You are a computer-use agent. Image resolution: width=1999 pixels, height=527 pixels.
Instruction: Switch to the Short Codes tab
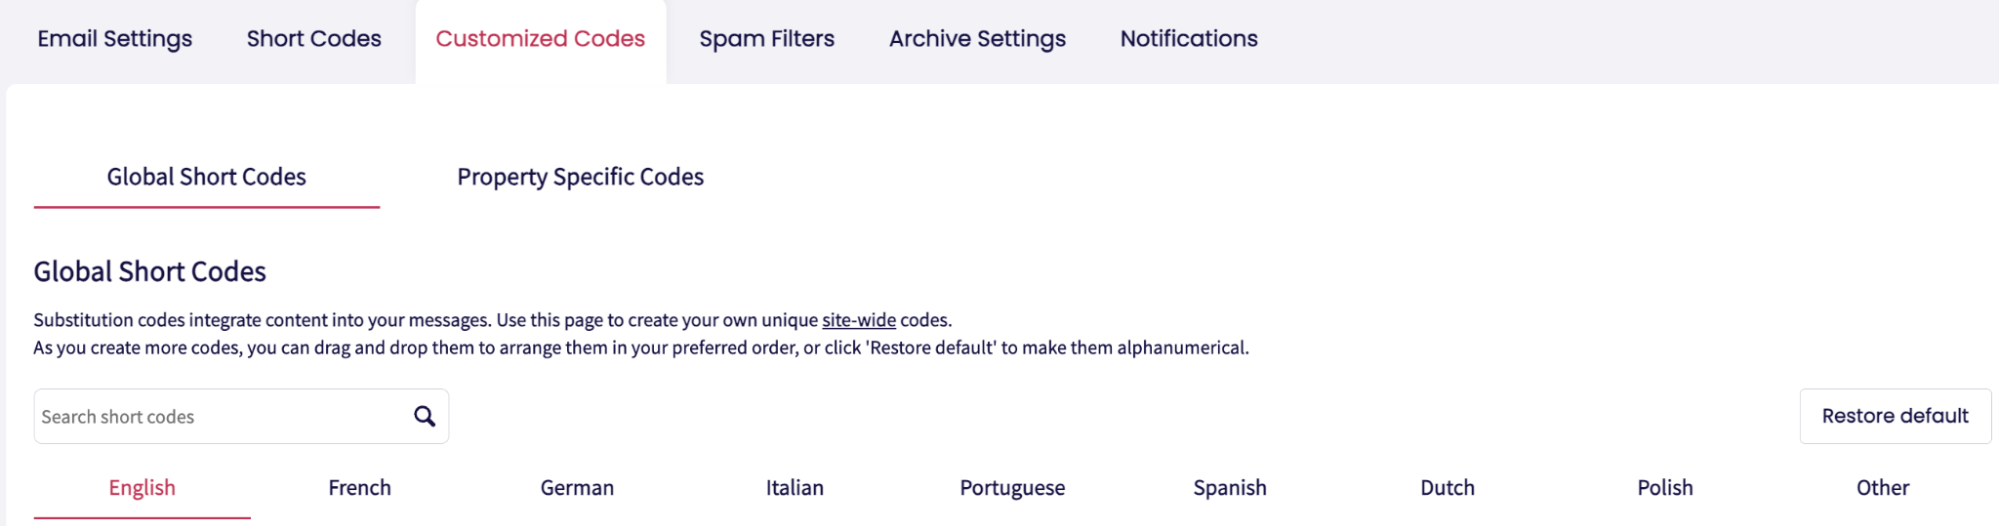coord(314,39)
